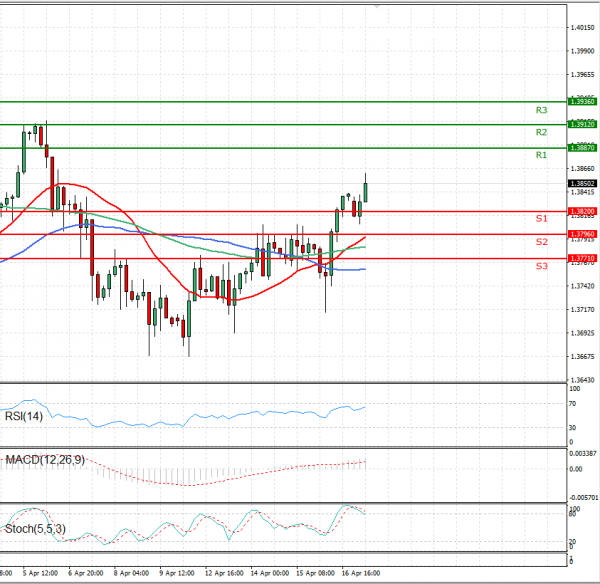Click the MACD(12,26,9) indicator label
This screenshot has height=584, width=600.
click(x=45, y=460)
